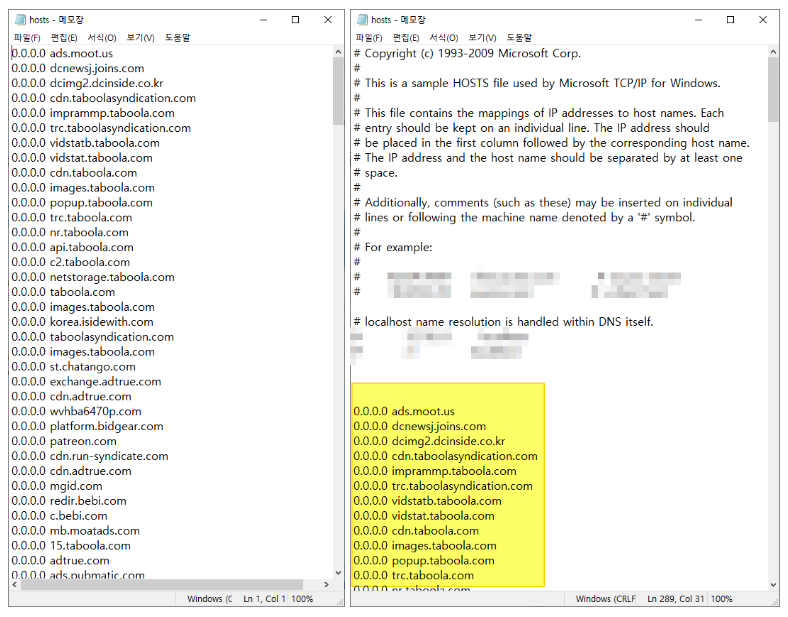Screen dimensions: 788x617
Task: Click 'localhost name resolution' line in right window
Action: 504,322
